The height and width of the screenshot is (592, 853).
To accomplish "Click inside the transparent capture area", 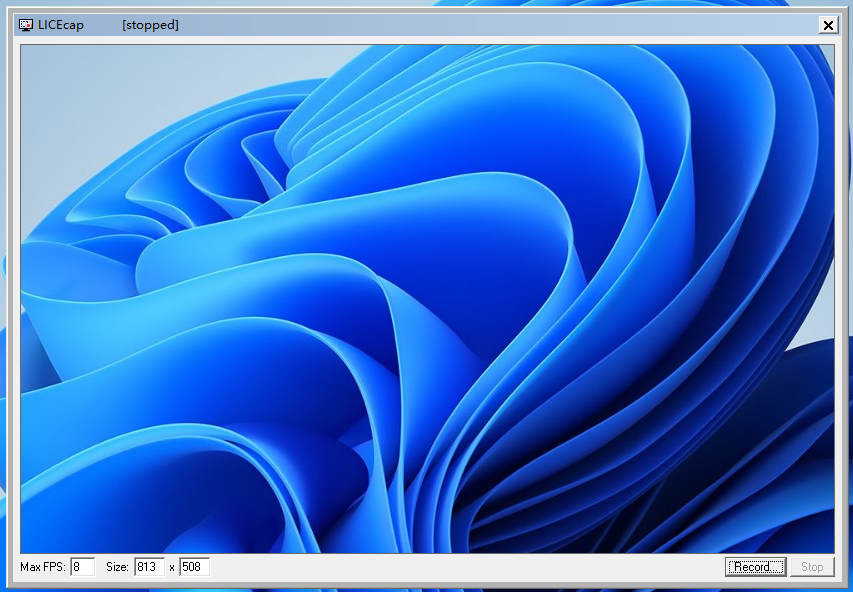I will [x=427, y=300].
